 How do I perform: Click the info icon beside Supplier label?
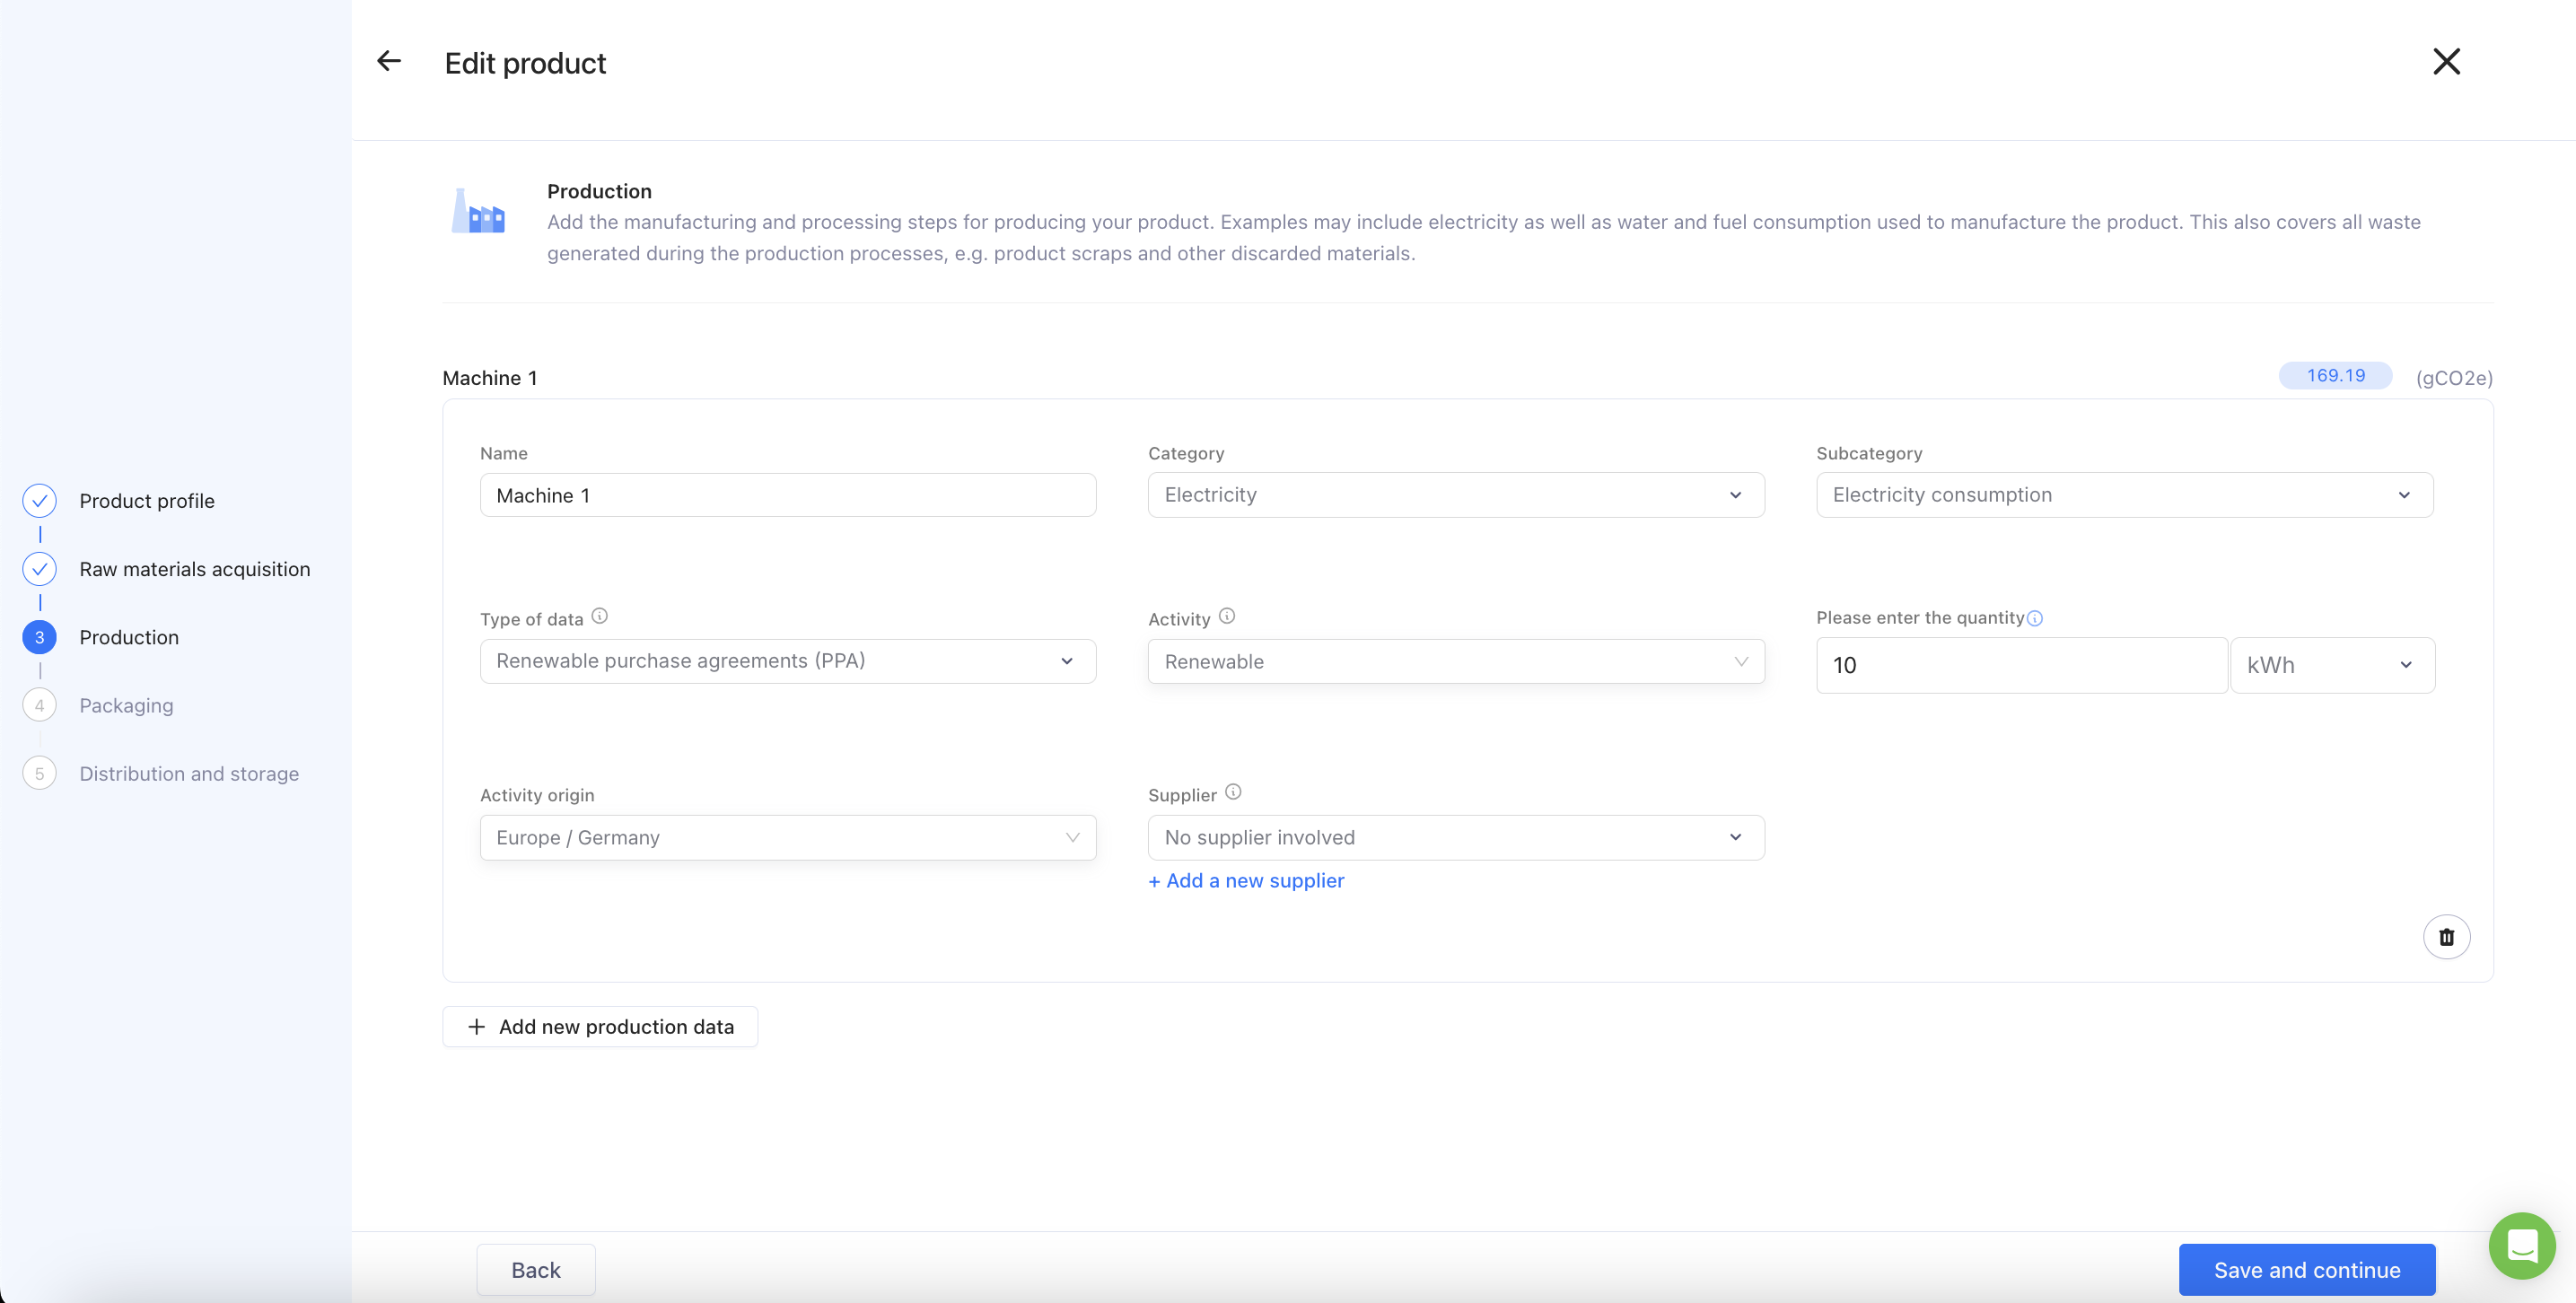1233,792
